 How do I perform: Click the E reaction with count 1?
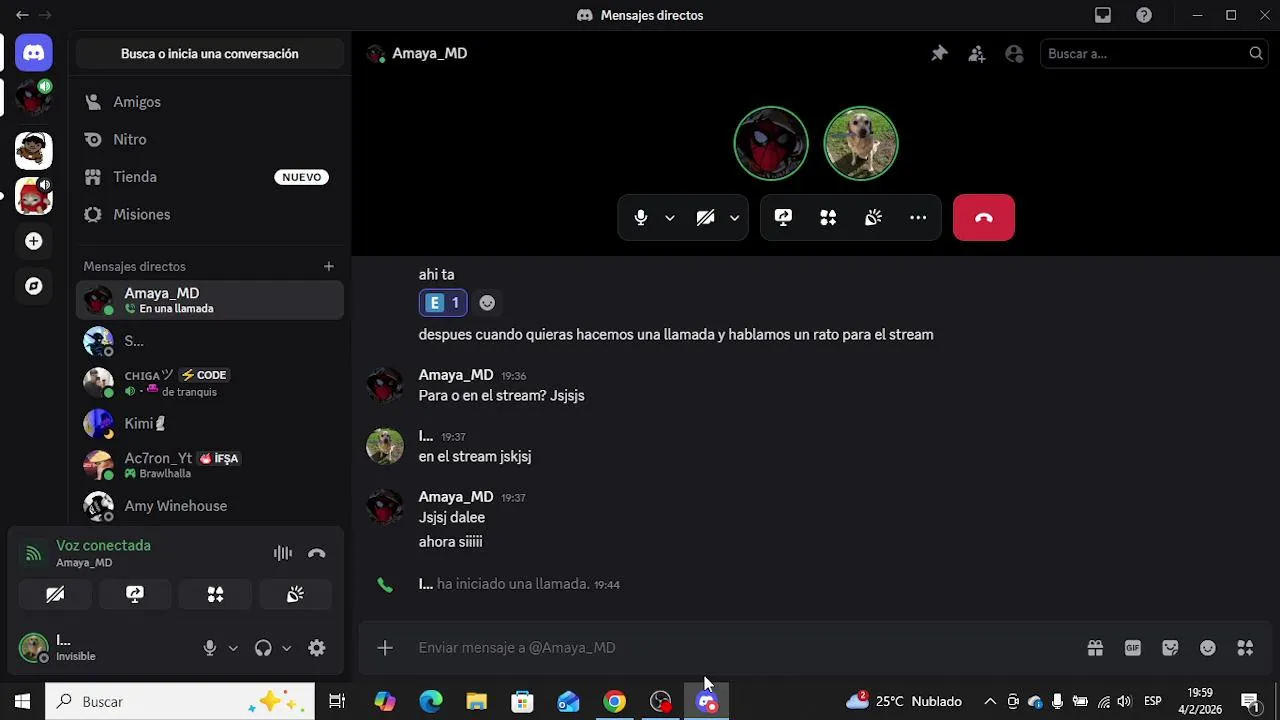[x=443, y=303]
